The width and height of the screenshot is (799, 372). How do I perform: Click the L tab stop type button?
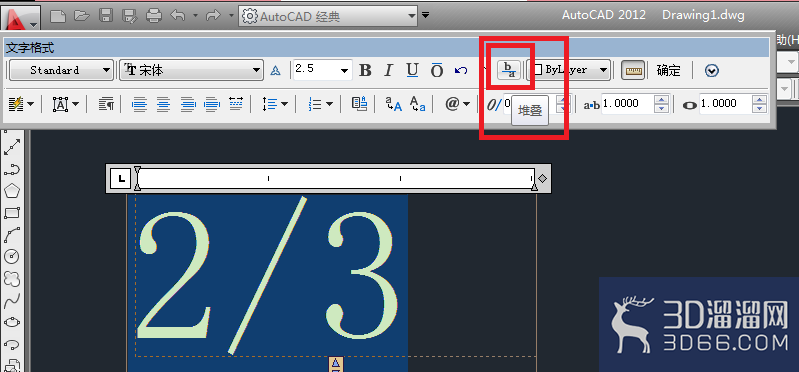point(121,178)
